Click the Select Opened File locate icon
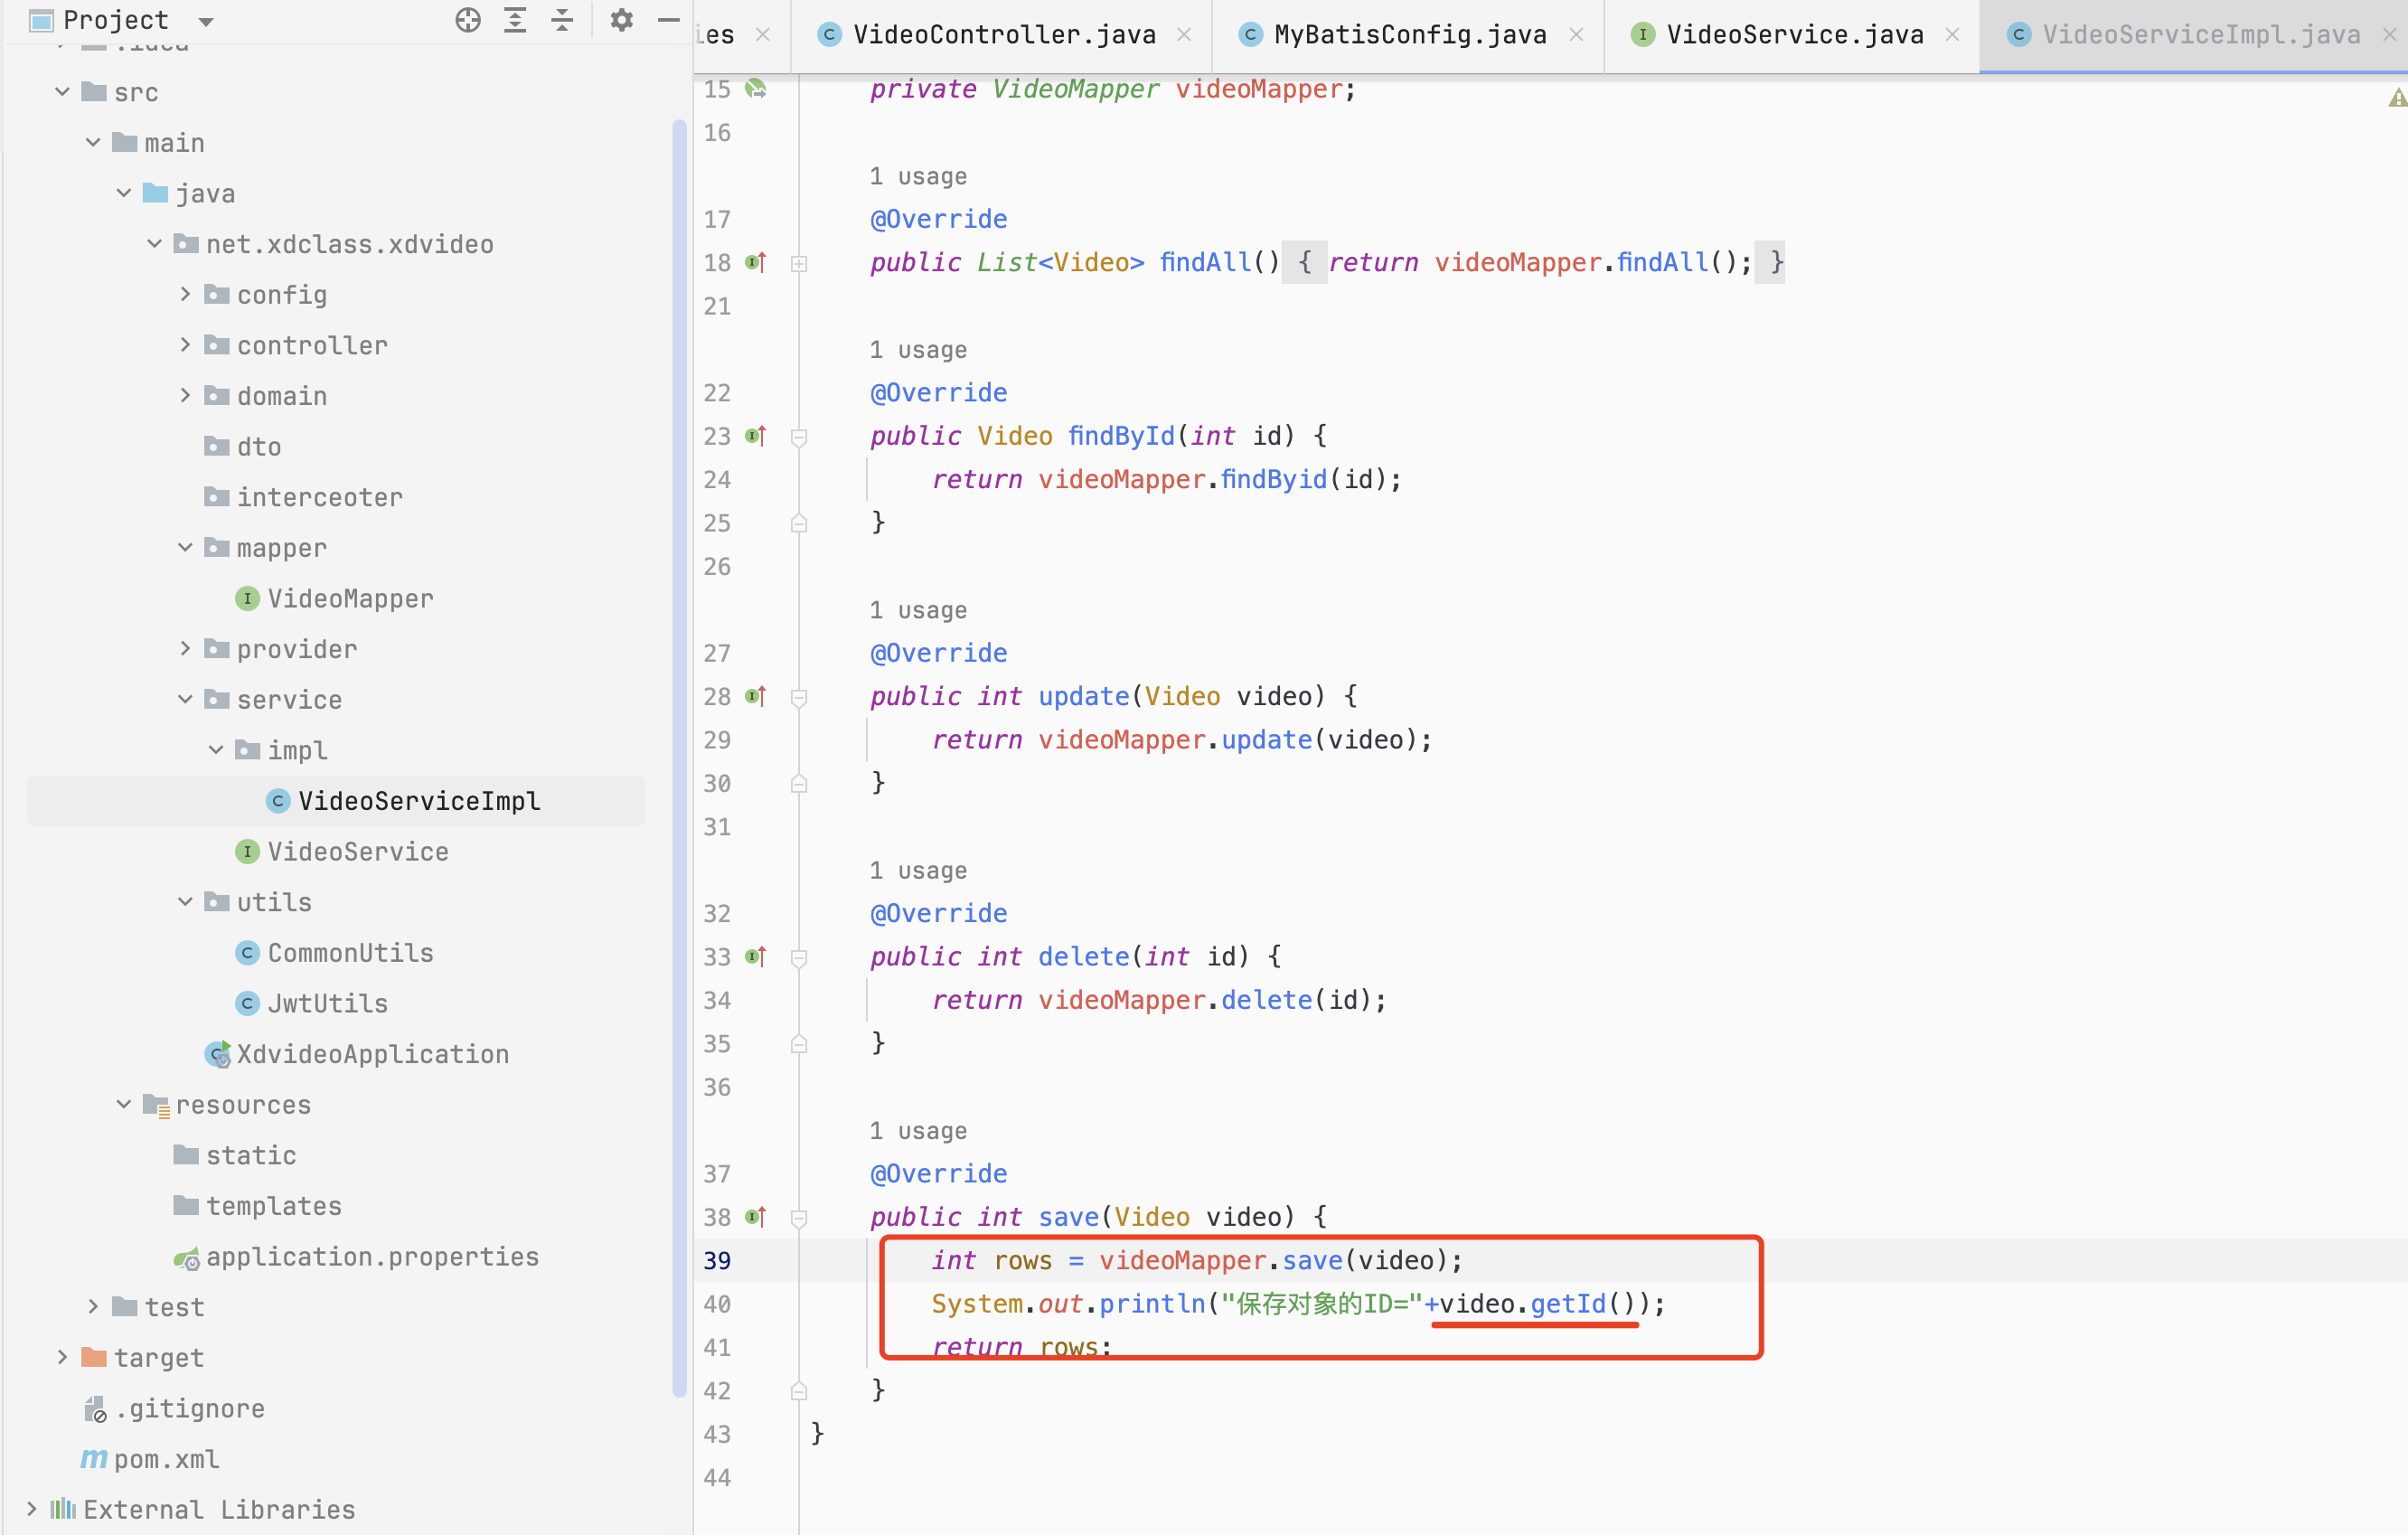Image resolution: width=2408 pixels, height=1535 pixels. click(x=468, y=20)
